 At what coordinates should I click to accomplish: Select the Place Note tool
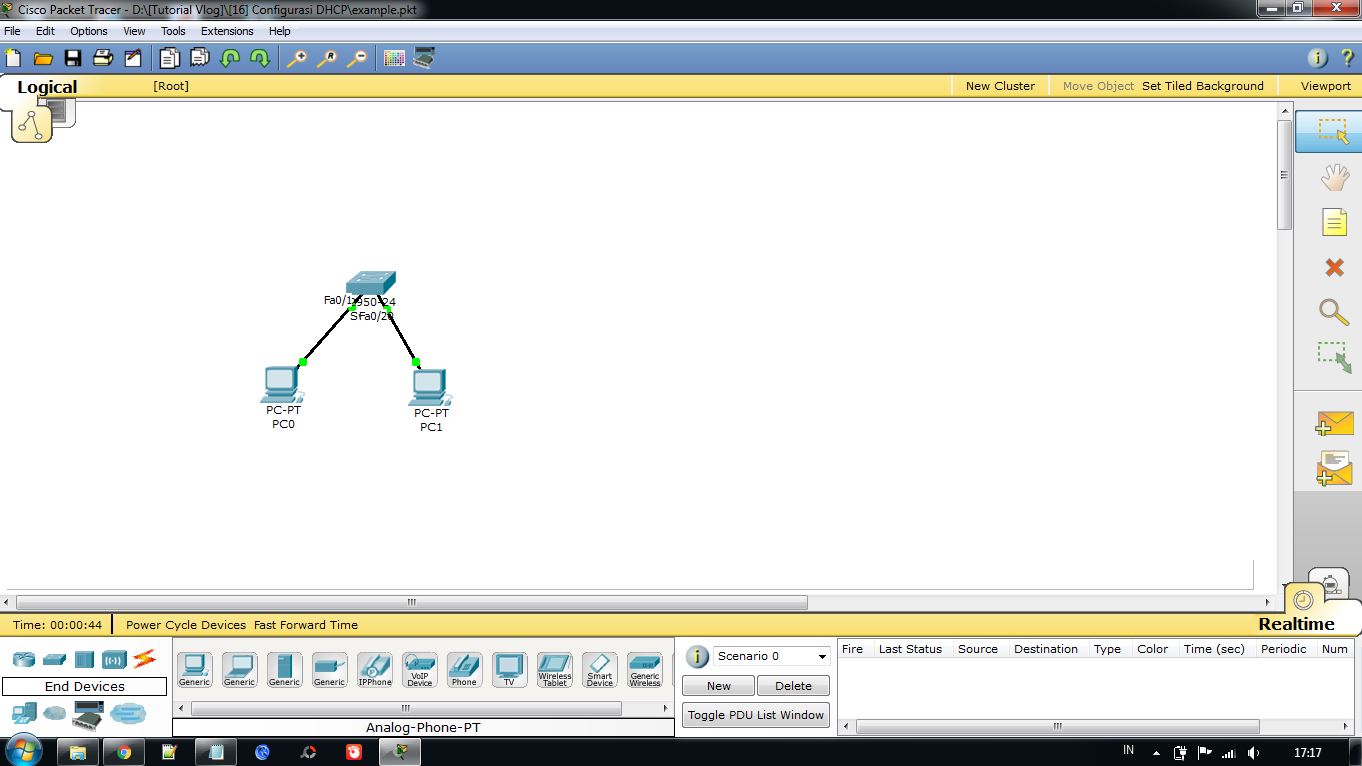(1334, 222)
